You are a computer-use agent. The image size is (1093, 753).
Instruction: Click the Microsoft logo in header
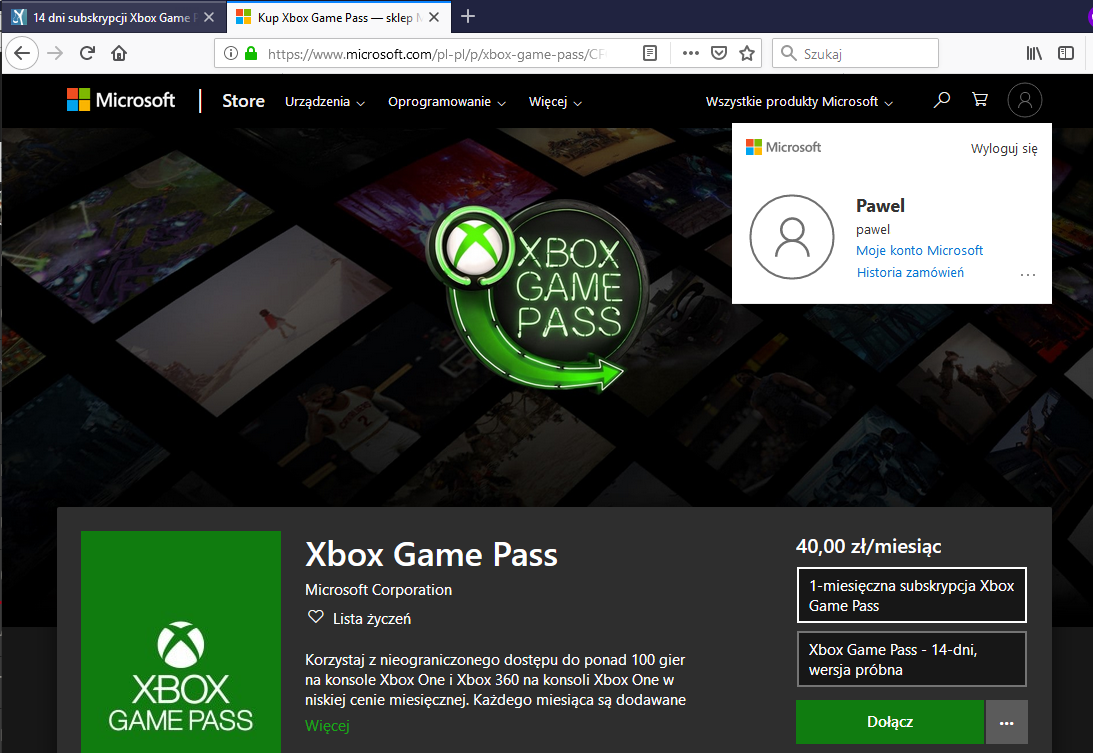121,100
